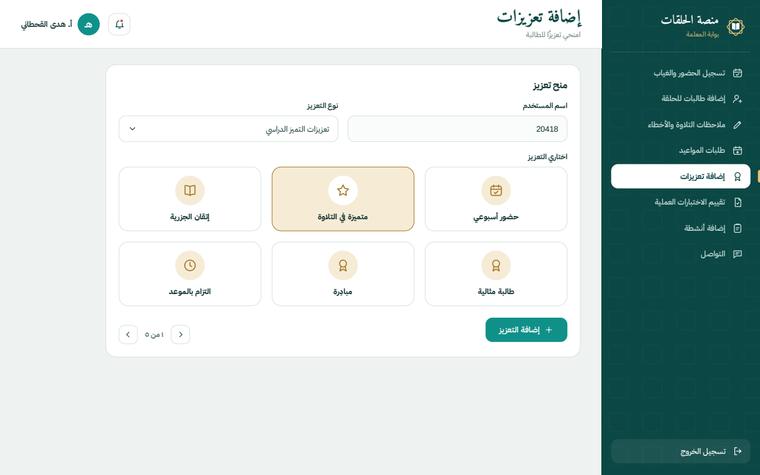Image resolution: width=760 pixels, height=475 pixels.
Task: Click the calendar icon on حضور أسبوعي card
Action: click(496, 190)
